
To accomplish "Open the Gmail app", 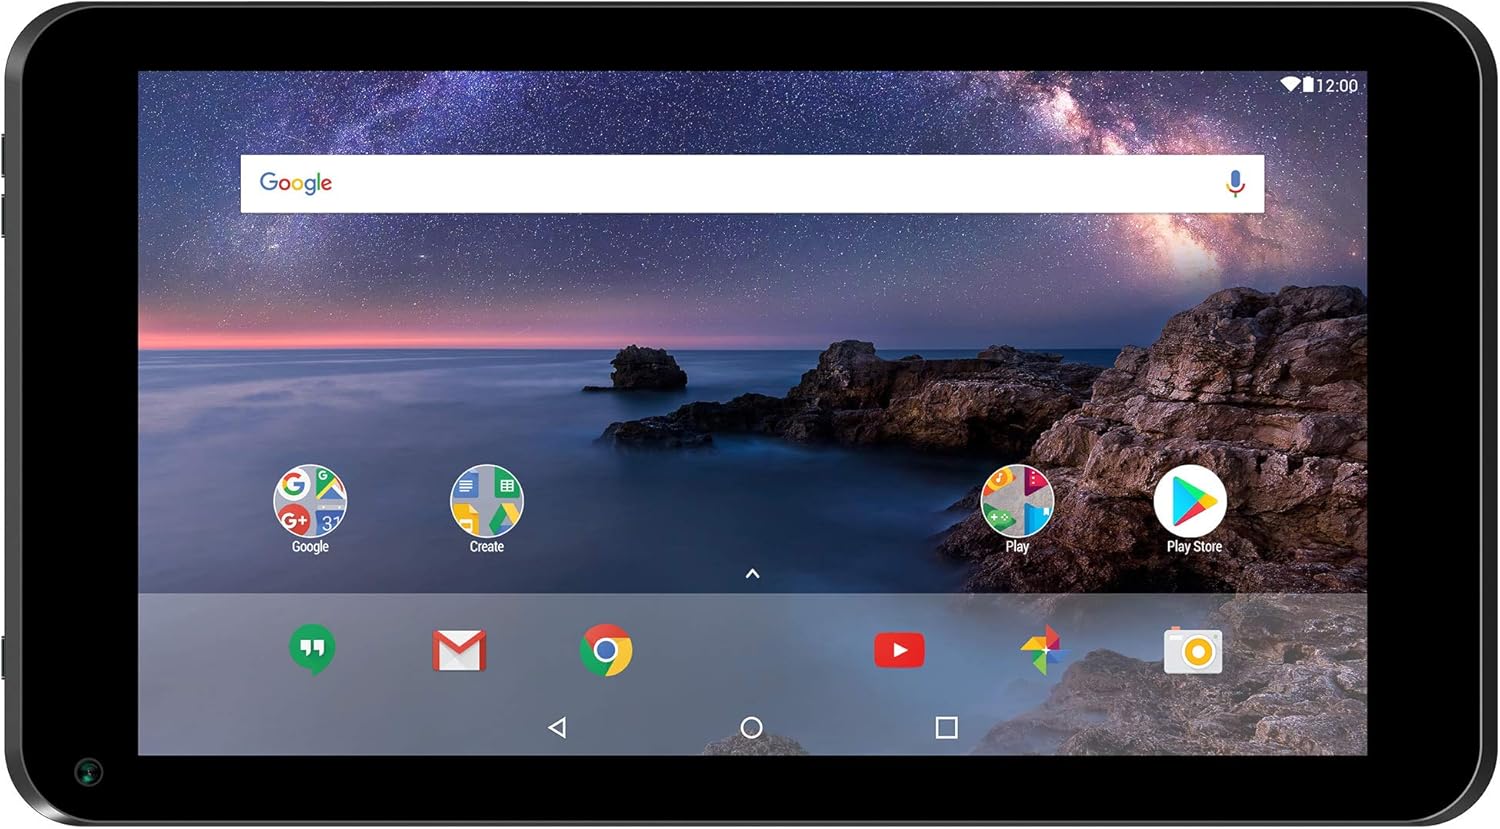I will point(459,651).
